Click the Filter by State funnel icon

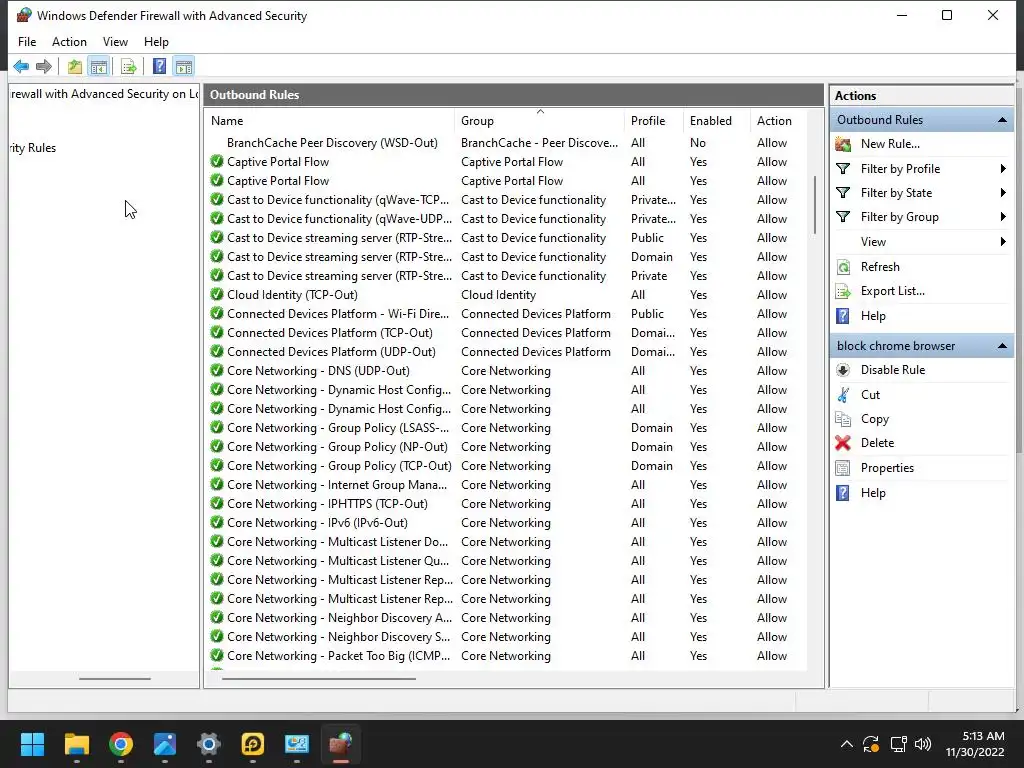tap(843, 193)
